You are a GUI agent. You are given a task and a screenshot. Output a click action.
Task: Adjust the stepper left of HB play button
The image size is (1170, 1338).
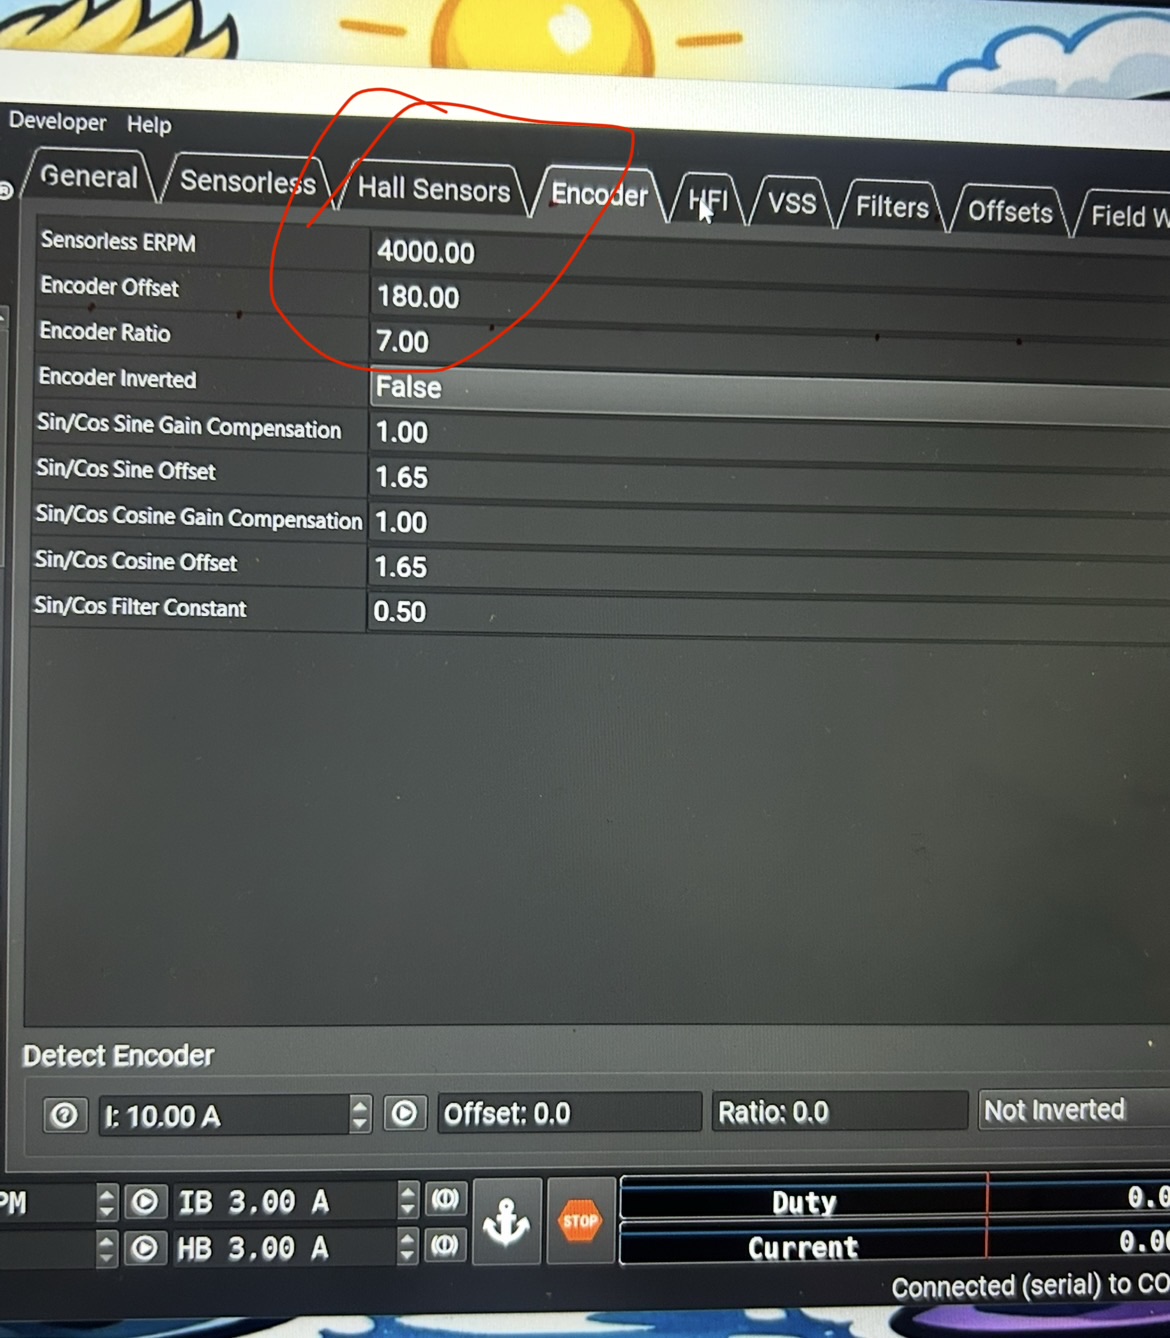[x=107, y=1249]
